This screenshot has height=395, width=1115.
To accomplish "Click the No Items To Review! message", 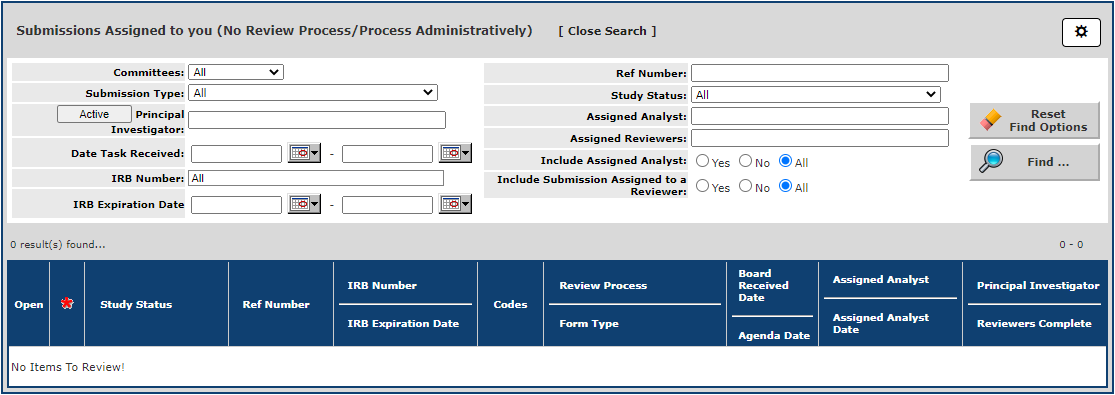I will tap(68, 367).
